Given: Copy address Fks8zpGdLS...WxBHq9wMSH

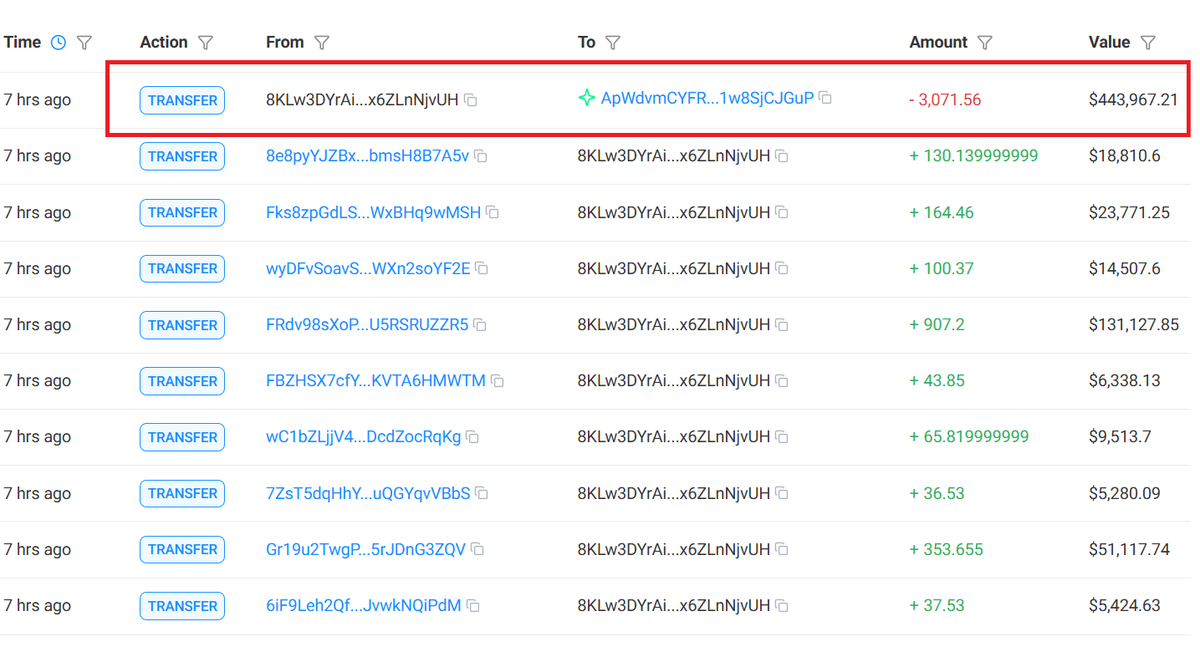Looking at the screenshot, I should [493, 213].
